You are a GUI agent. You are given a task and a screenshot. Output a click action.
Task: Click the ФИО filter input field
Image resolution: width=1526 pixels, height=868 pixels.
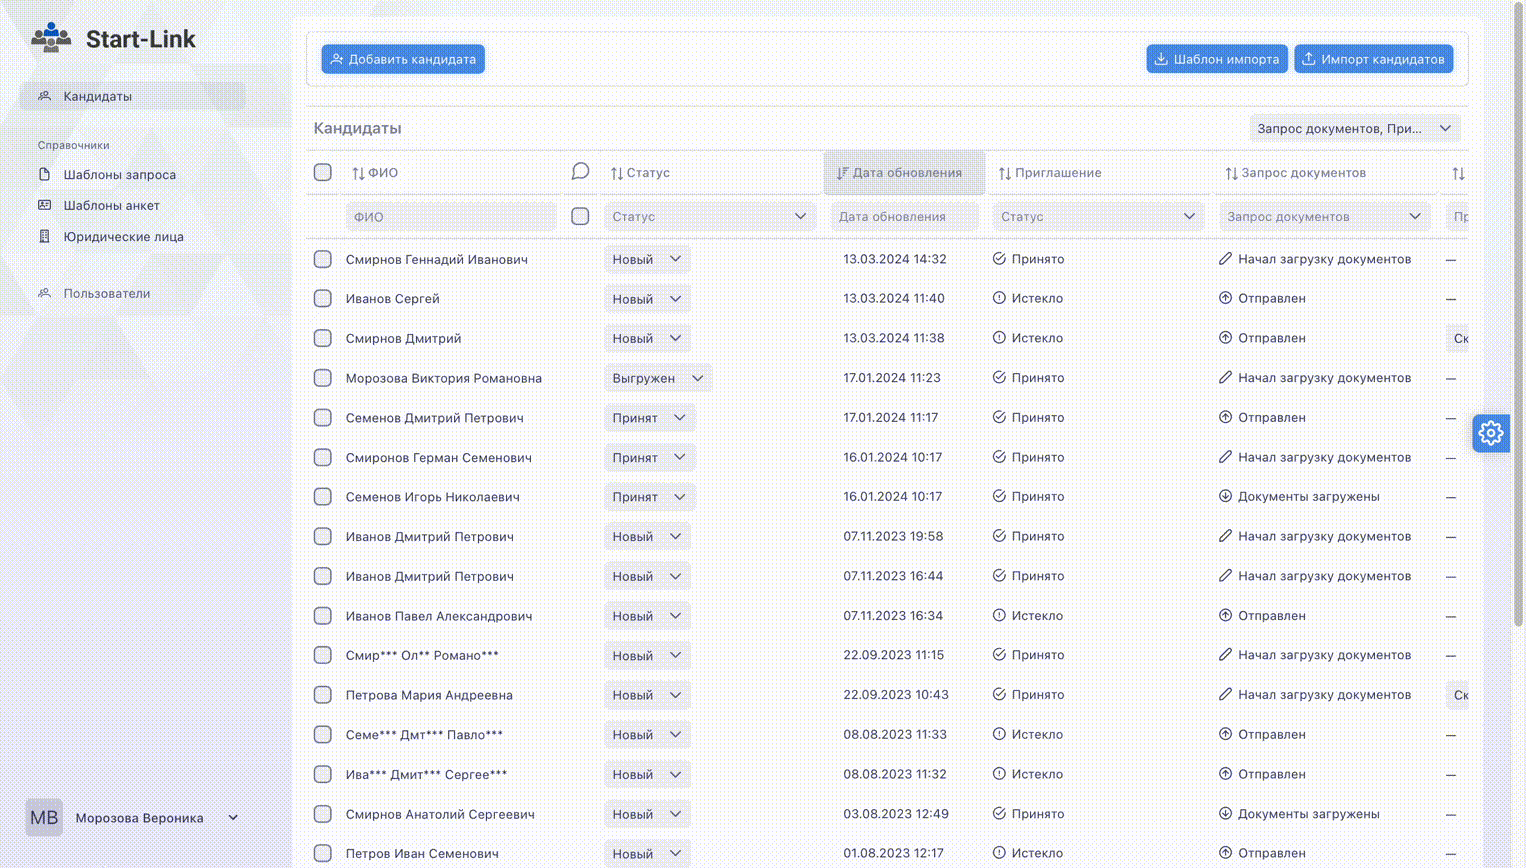(451, 216)
